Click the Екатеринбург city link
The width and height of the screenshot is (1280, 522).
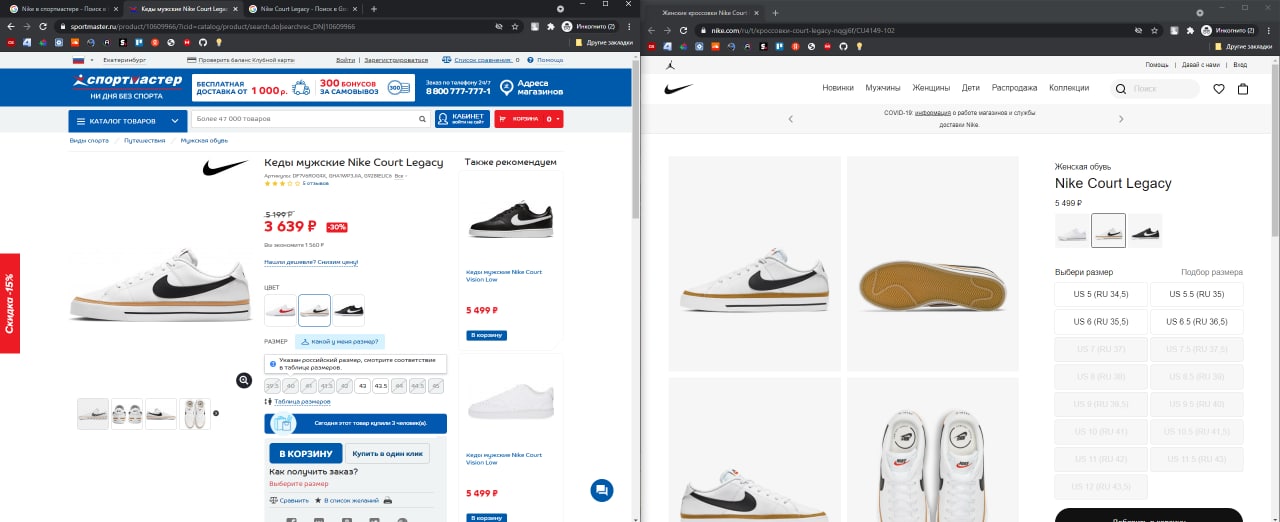coord(124,60)
